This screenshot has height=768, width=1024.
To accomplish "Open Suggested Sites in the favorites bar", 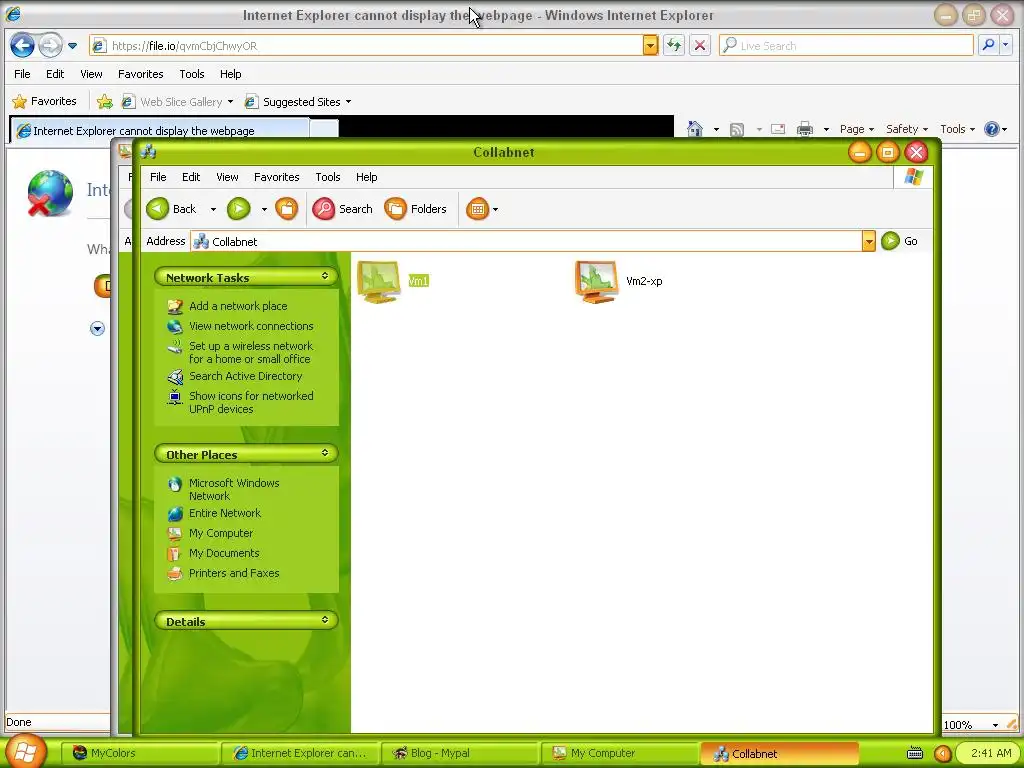I will coord(298,101).
